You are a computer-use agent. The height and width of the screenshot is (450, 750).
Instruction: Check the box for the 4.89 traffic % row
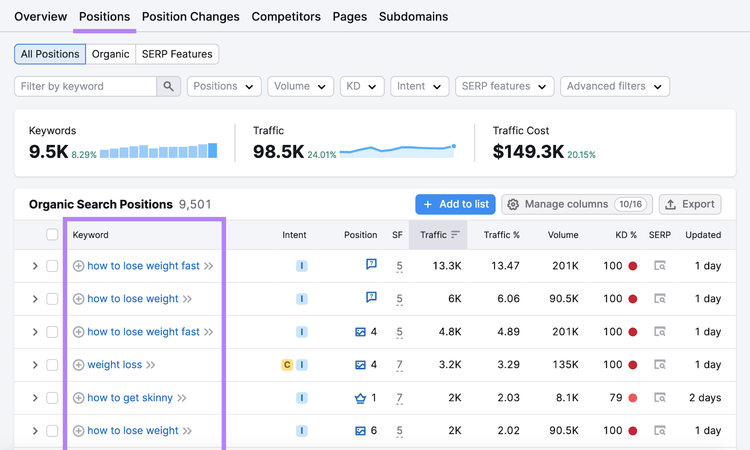pos(52,332)
